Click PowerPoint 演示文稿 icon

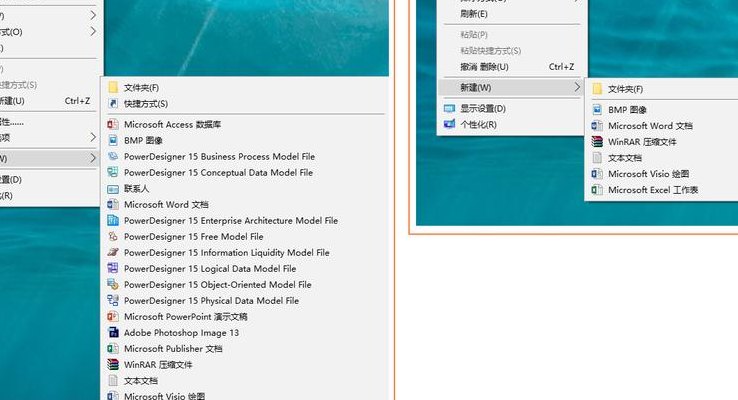click(x=113, y=316)
